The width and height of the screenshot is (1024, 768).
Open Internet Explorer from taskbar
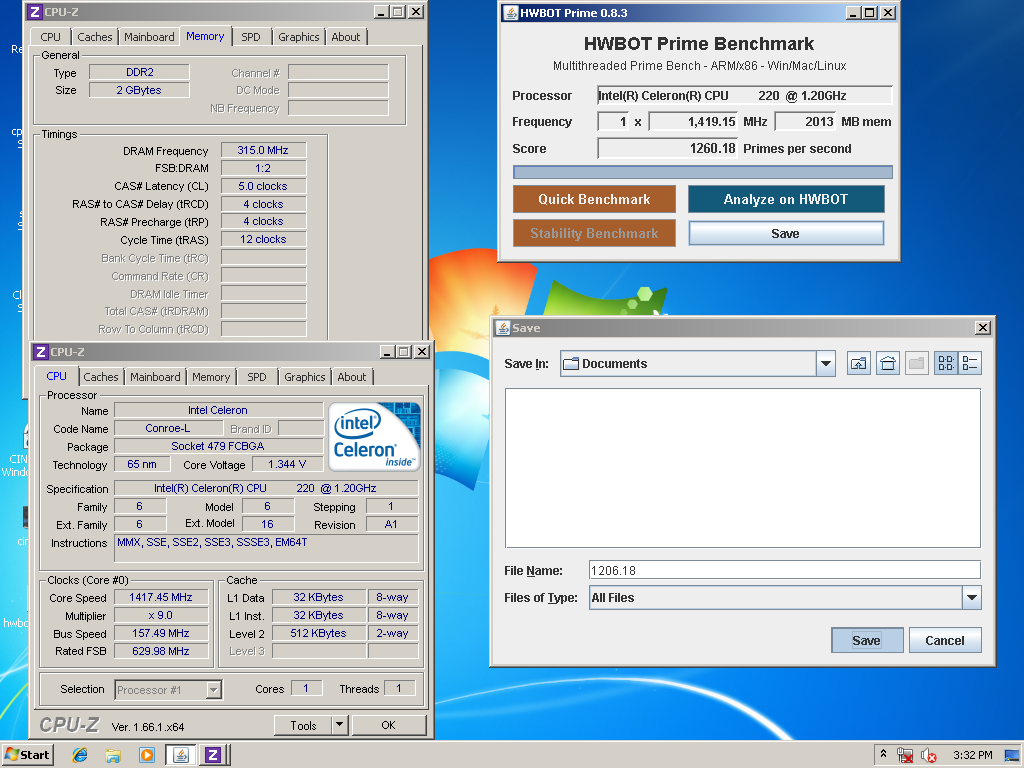pyautogui.click(x=80, y=755)
